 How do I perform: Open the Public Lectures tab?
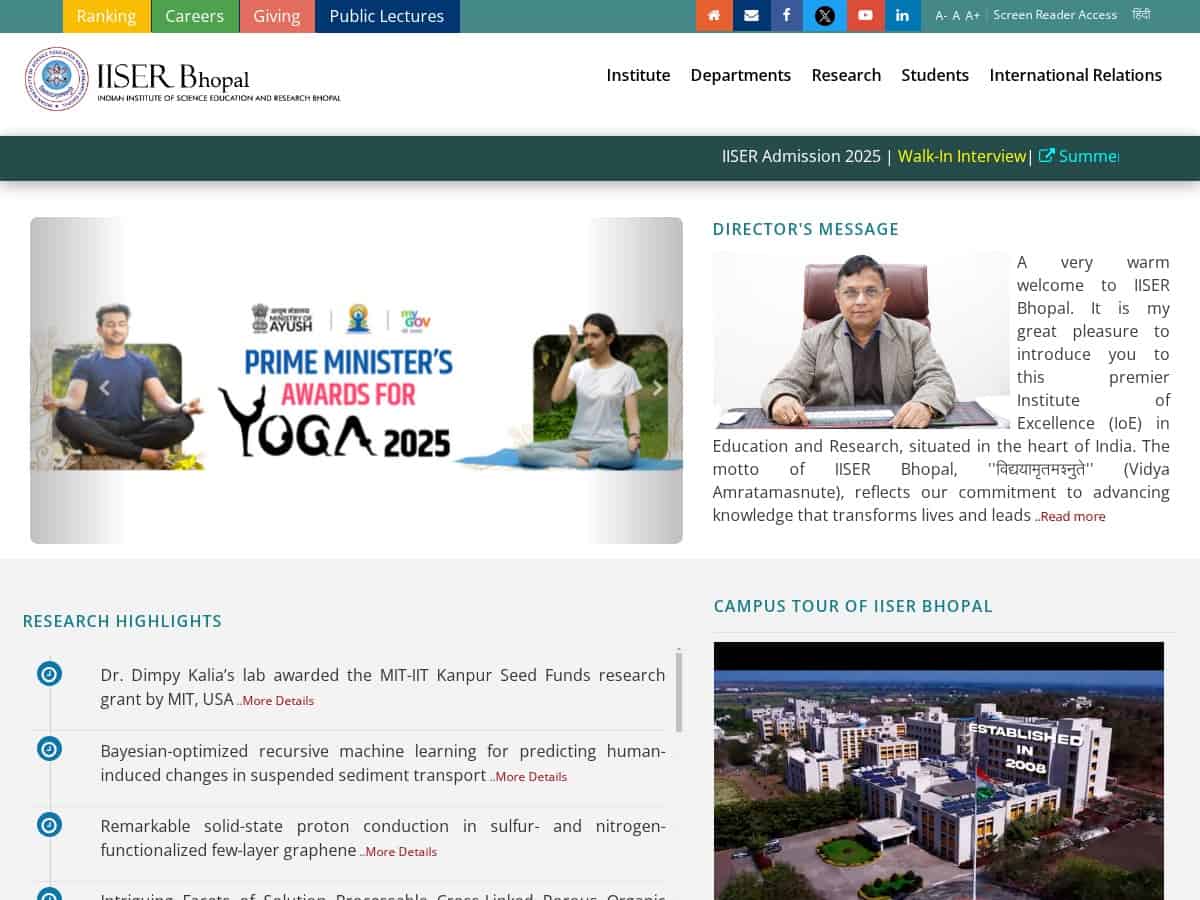click(x=387, y=16)
